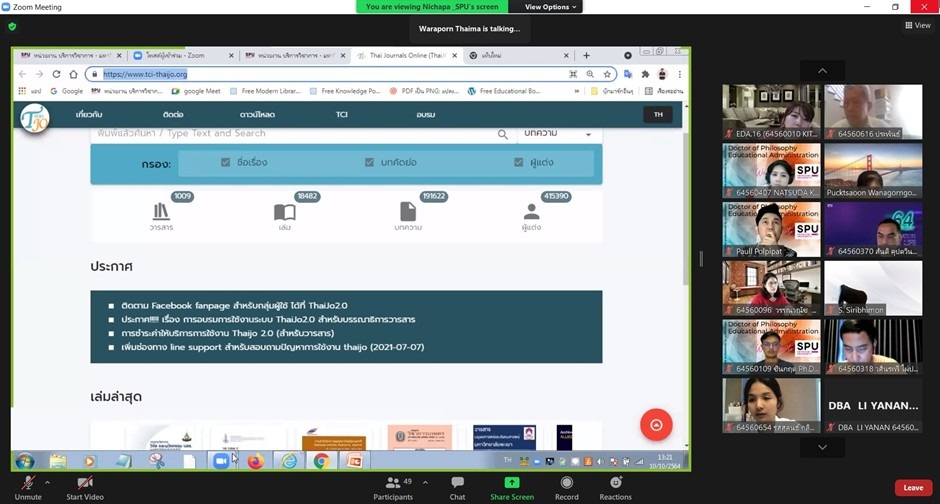Open the ดาวน์โหลด nav menu item
940x504 pixels.
click(257, 114)
